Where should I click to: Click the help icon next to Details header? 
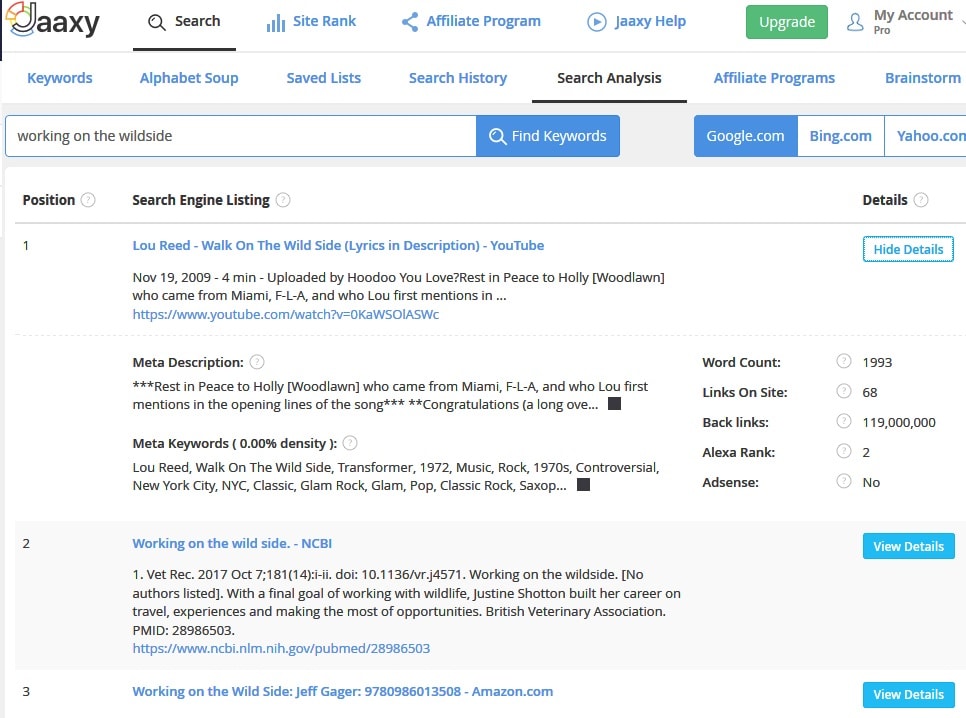pos(920,200)
